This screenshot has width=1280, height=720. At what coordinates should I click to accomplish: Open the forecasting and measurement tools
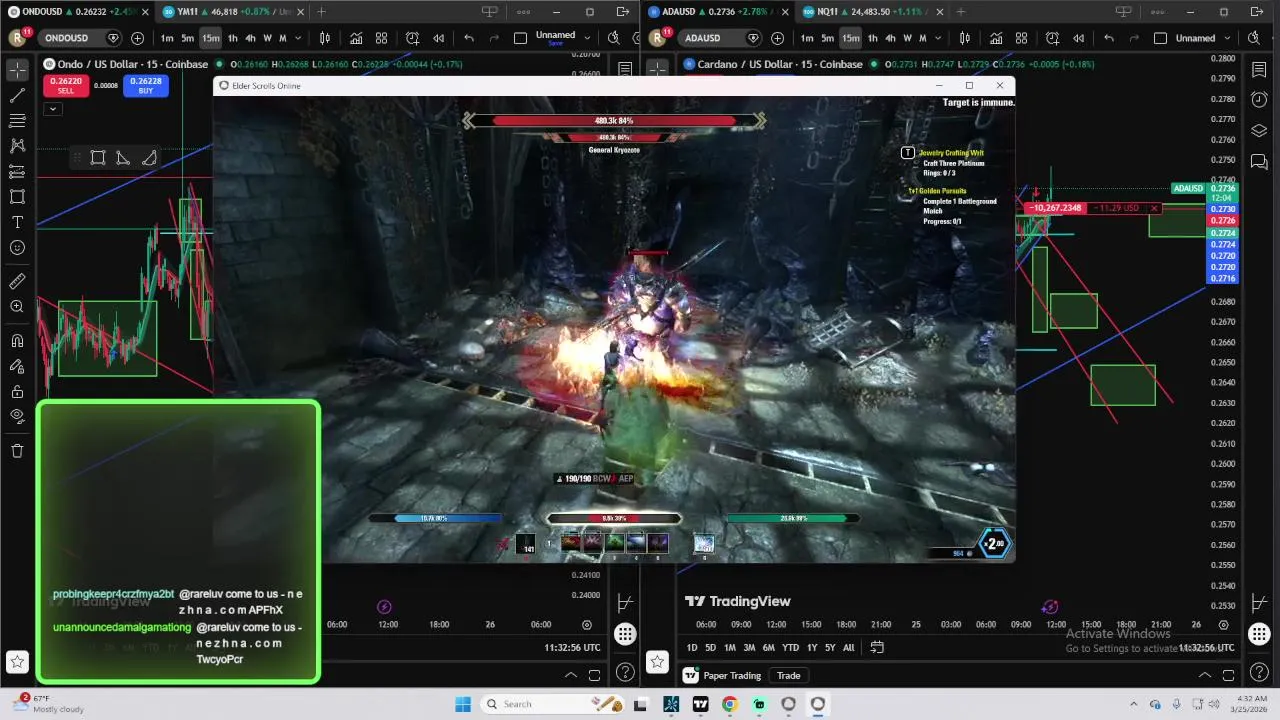[x=17, y=172]
